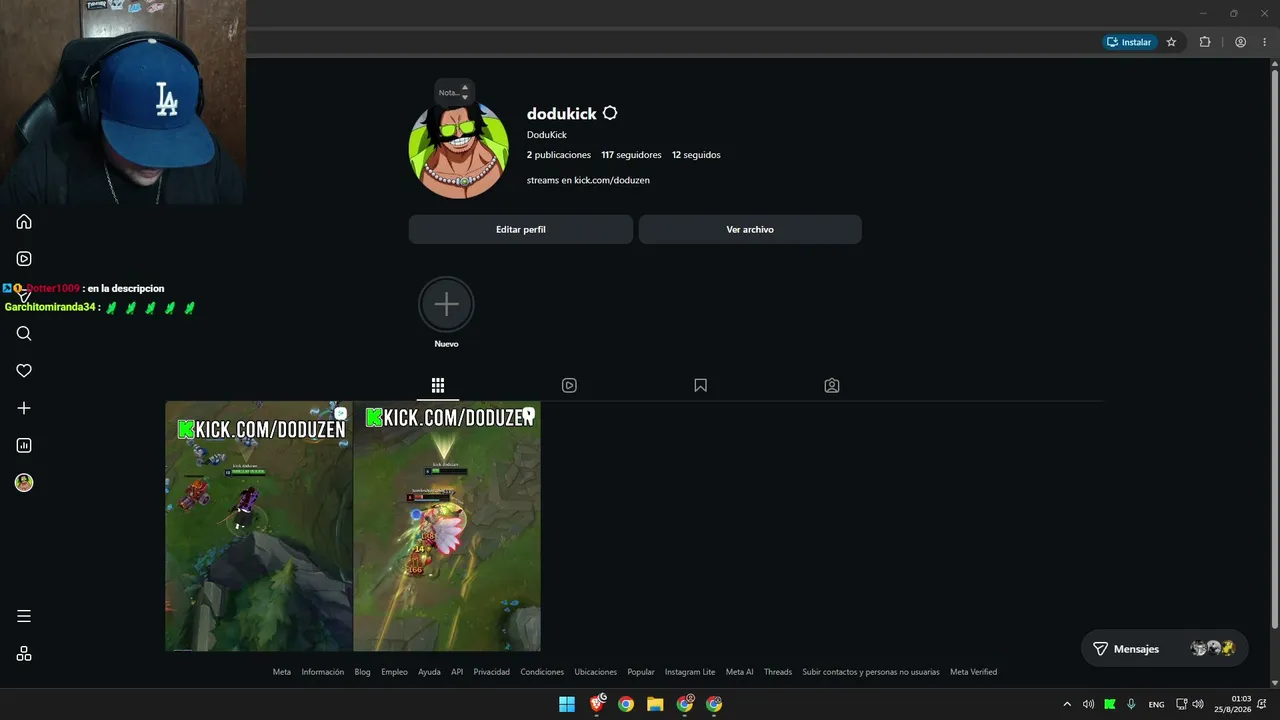Open profile options gear beside dodukick

(x=610, y=114)
